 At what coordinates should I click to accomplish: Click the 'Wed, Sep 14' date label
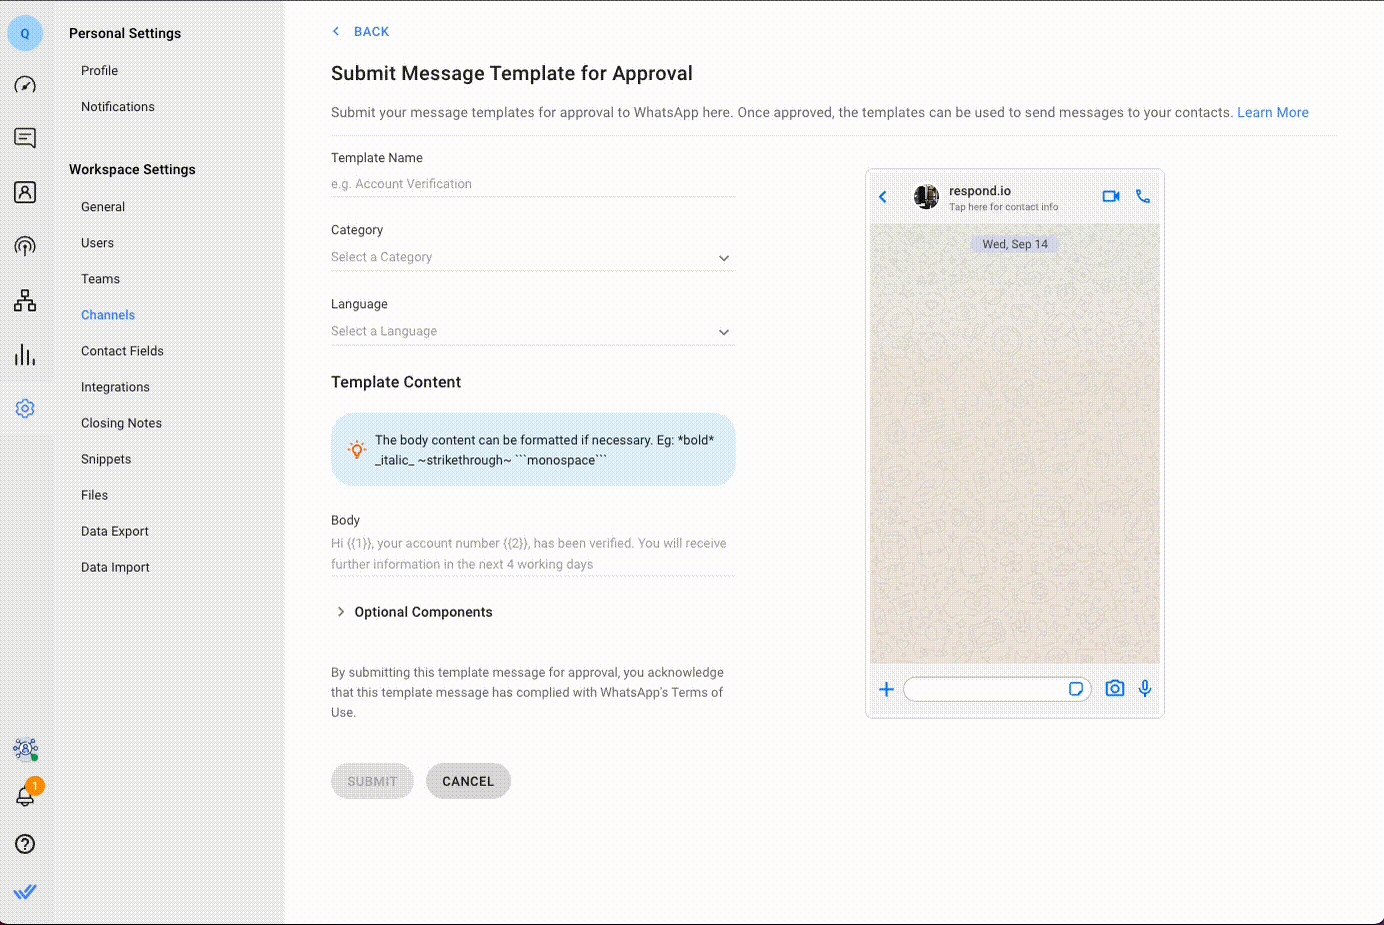coord(1015,244)
